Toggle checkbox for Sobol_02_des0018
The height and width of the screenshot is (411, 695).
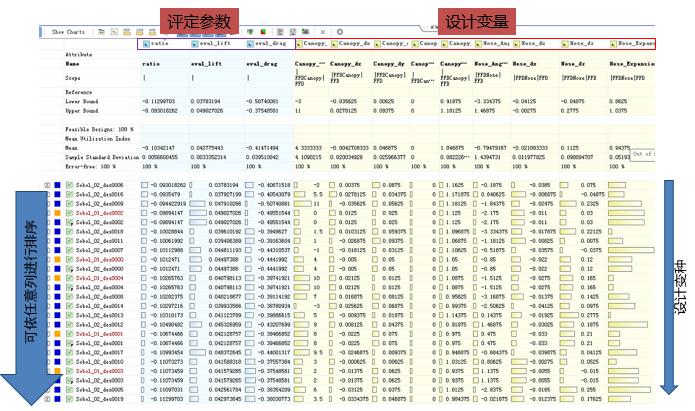pyautogui.click(x=70, y=231)
